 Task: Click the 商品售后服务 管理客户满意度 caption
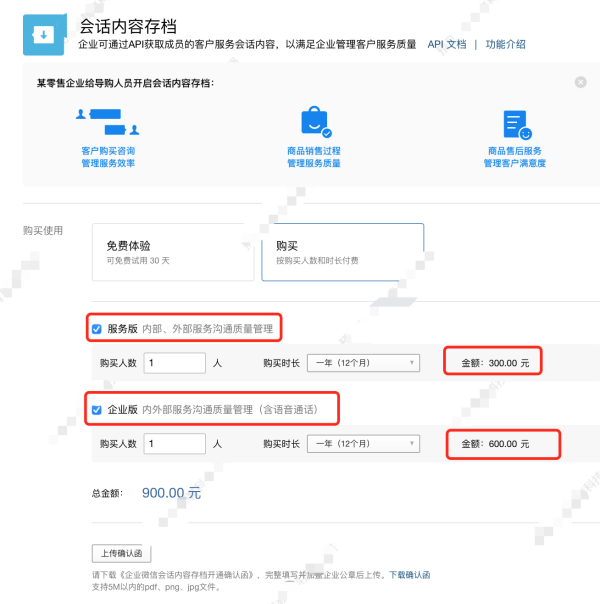[x=515, y=156]
